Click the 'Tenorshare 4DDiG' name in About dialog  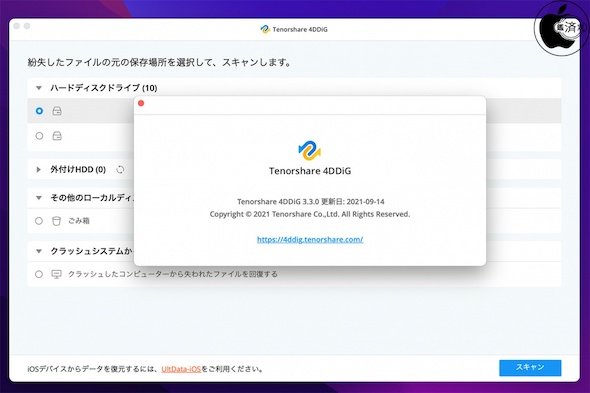pyautogui.click(x=310, y=171)
